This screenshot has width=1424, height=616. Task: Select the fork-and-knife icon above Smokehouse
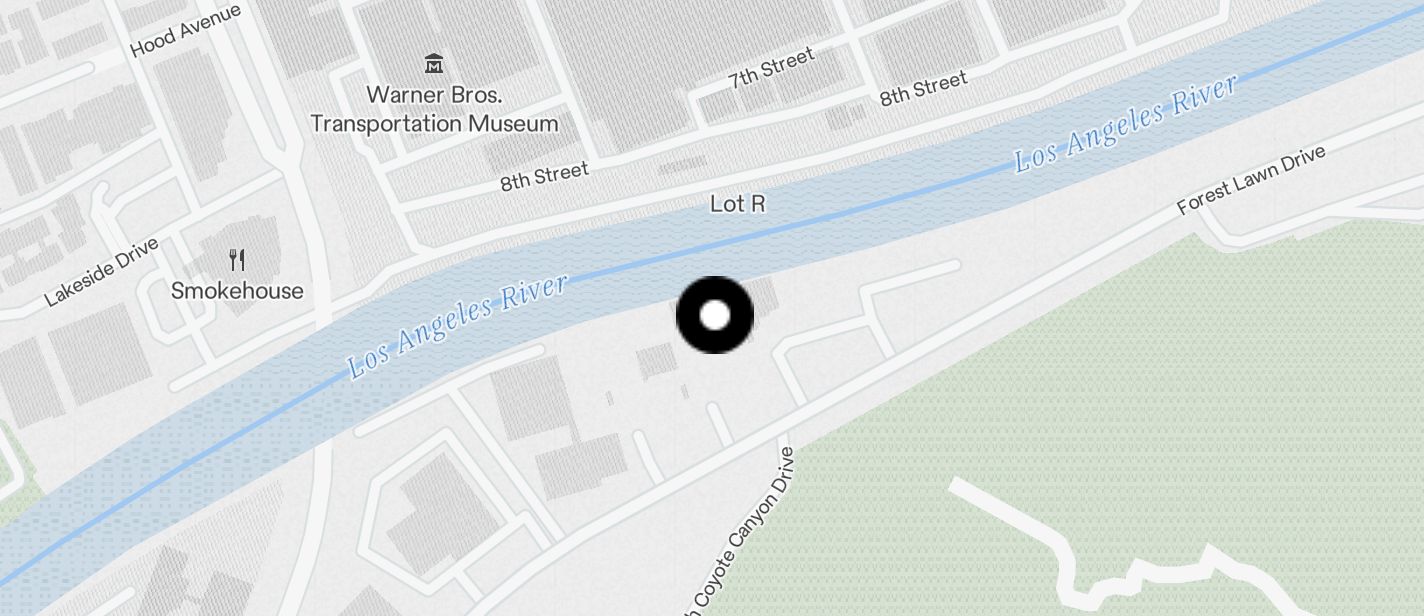237,260
